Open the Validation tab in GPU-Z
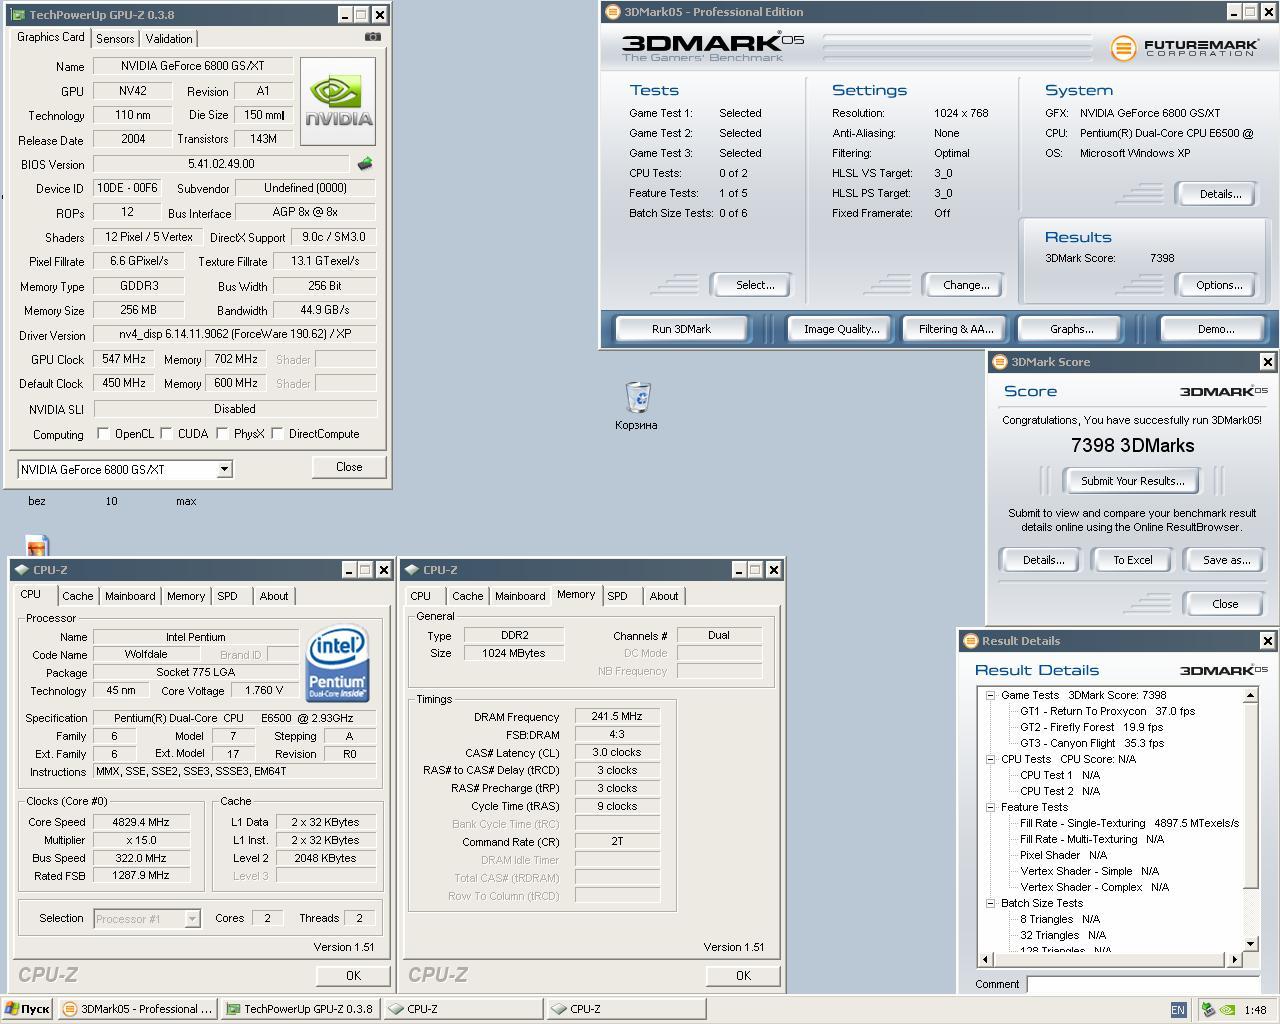 pos(169,39)
